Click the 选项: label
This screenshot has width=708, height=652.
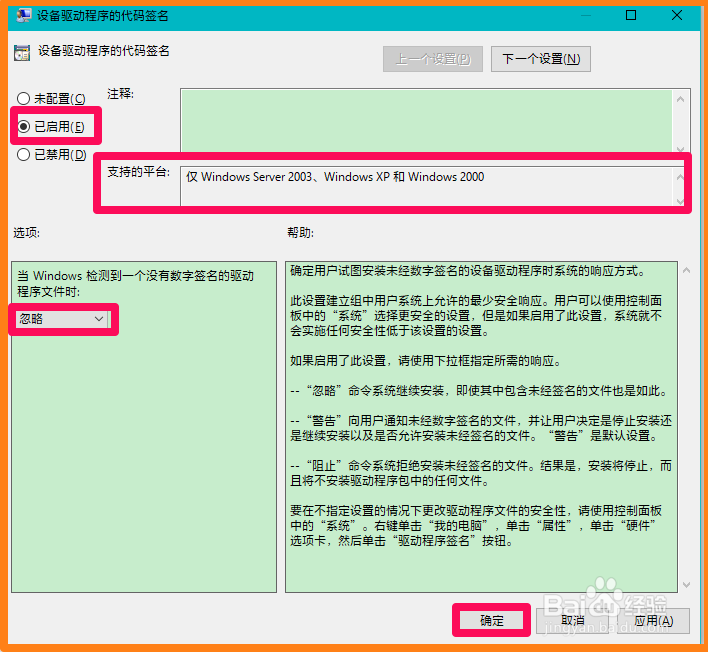pyautogui.click(x=26, y=233)
